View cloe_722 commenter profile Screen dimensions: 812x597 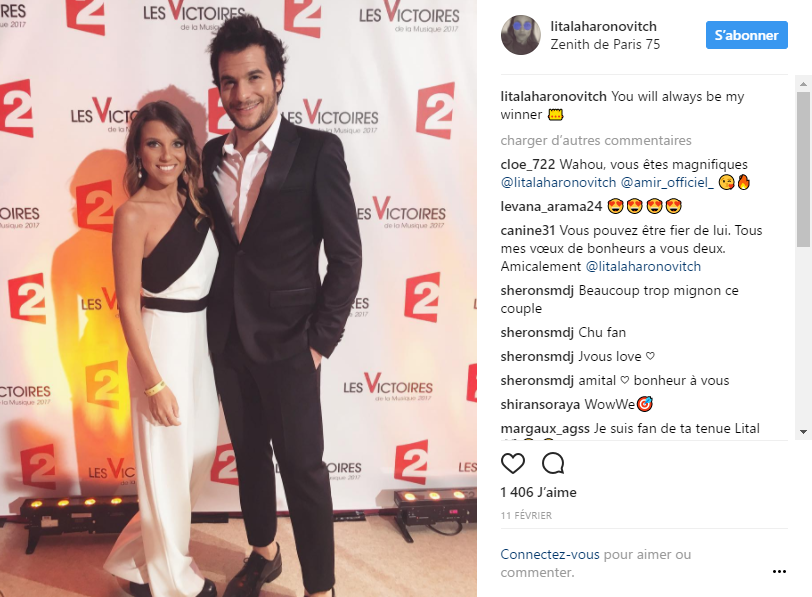pyautogui.click(x=527, y=165)
